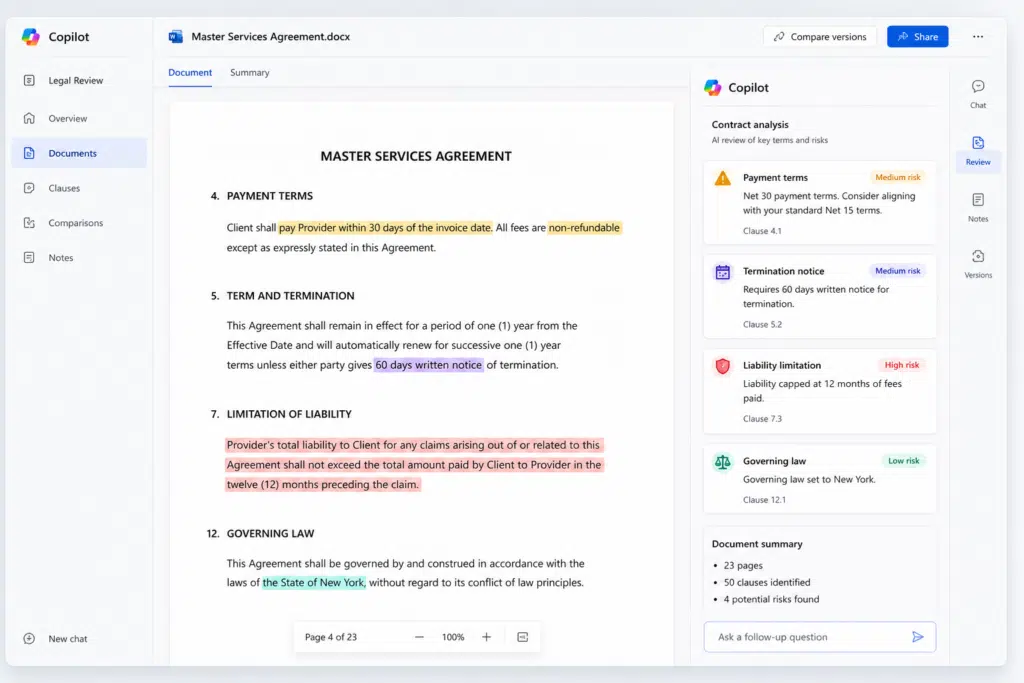Viewport: 1024px width, 683px height.
Task: Open the more options ellipsis menu
Action: tap(978, 37)
